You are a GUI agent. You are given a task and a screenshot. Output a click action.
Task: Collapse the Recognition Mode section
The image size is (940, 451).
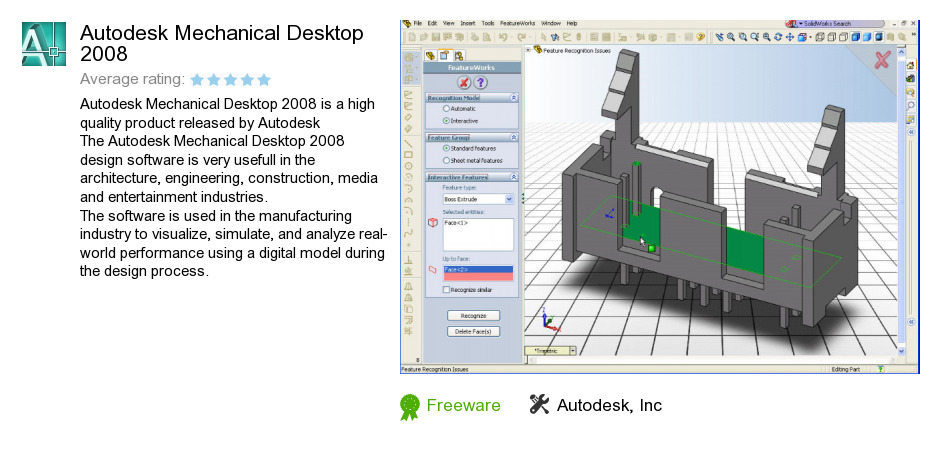point(514,97)
